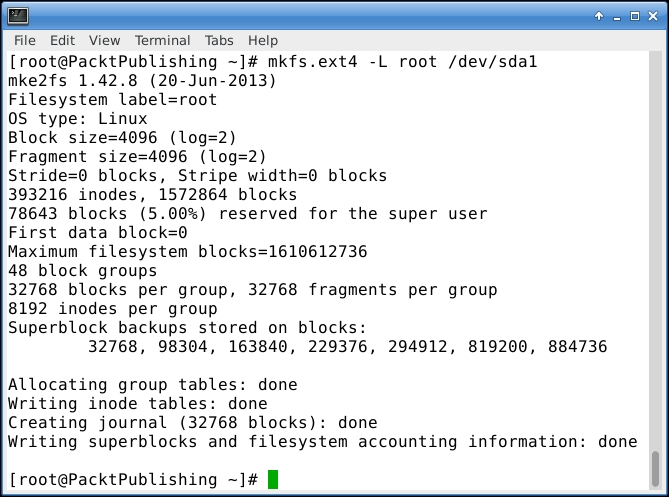Image resolution: width=669 pixels, height=497 pixels.
Task: Open the Terminal menu
Action: tap(162, 41)
